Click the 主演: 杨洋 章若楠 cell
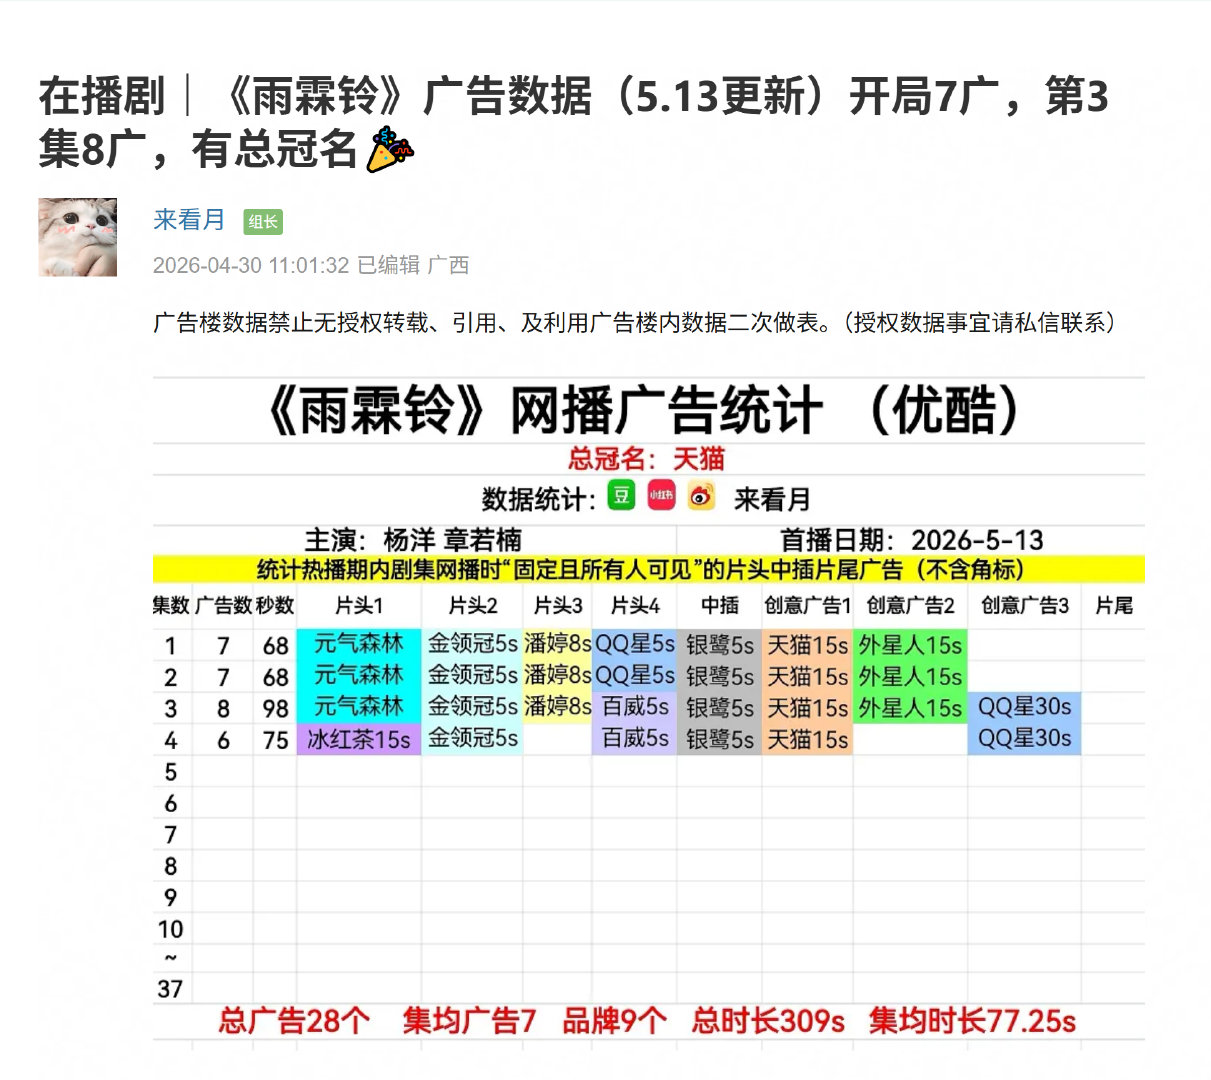The height and width of the screenshot is (1080, 1211). [x=414, y=540]
